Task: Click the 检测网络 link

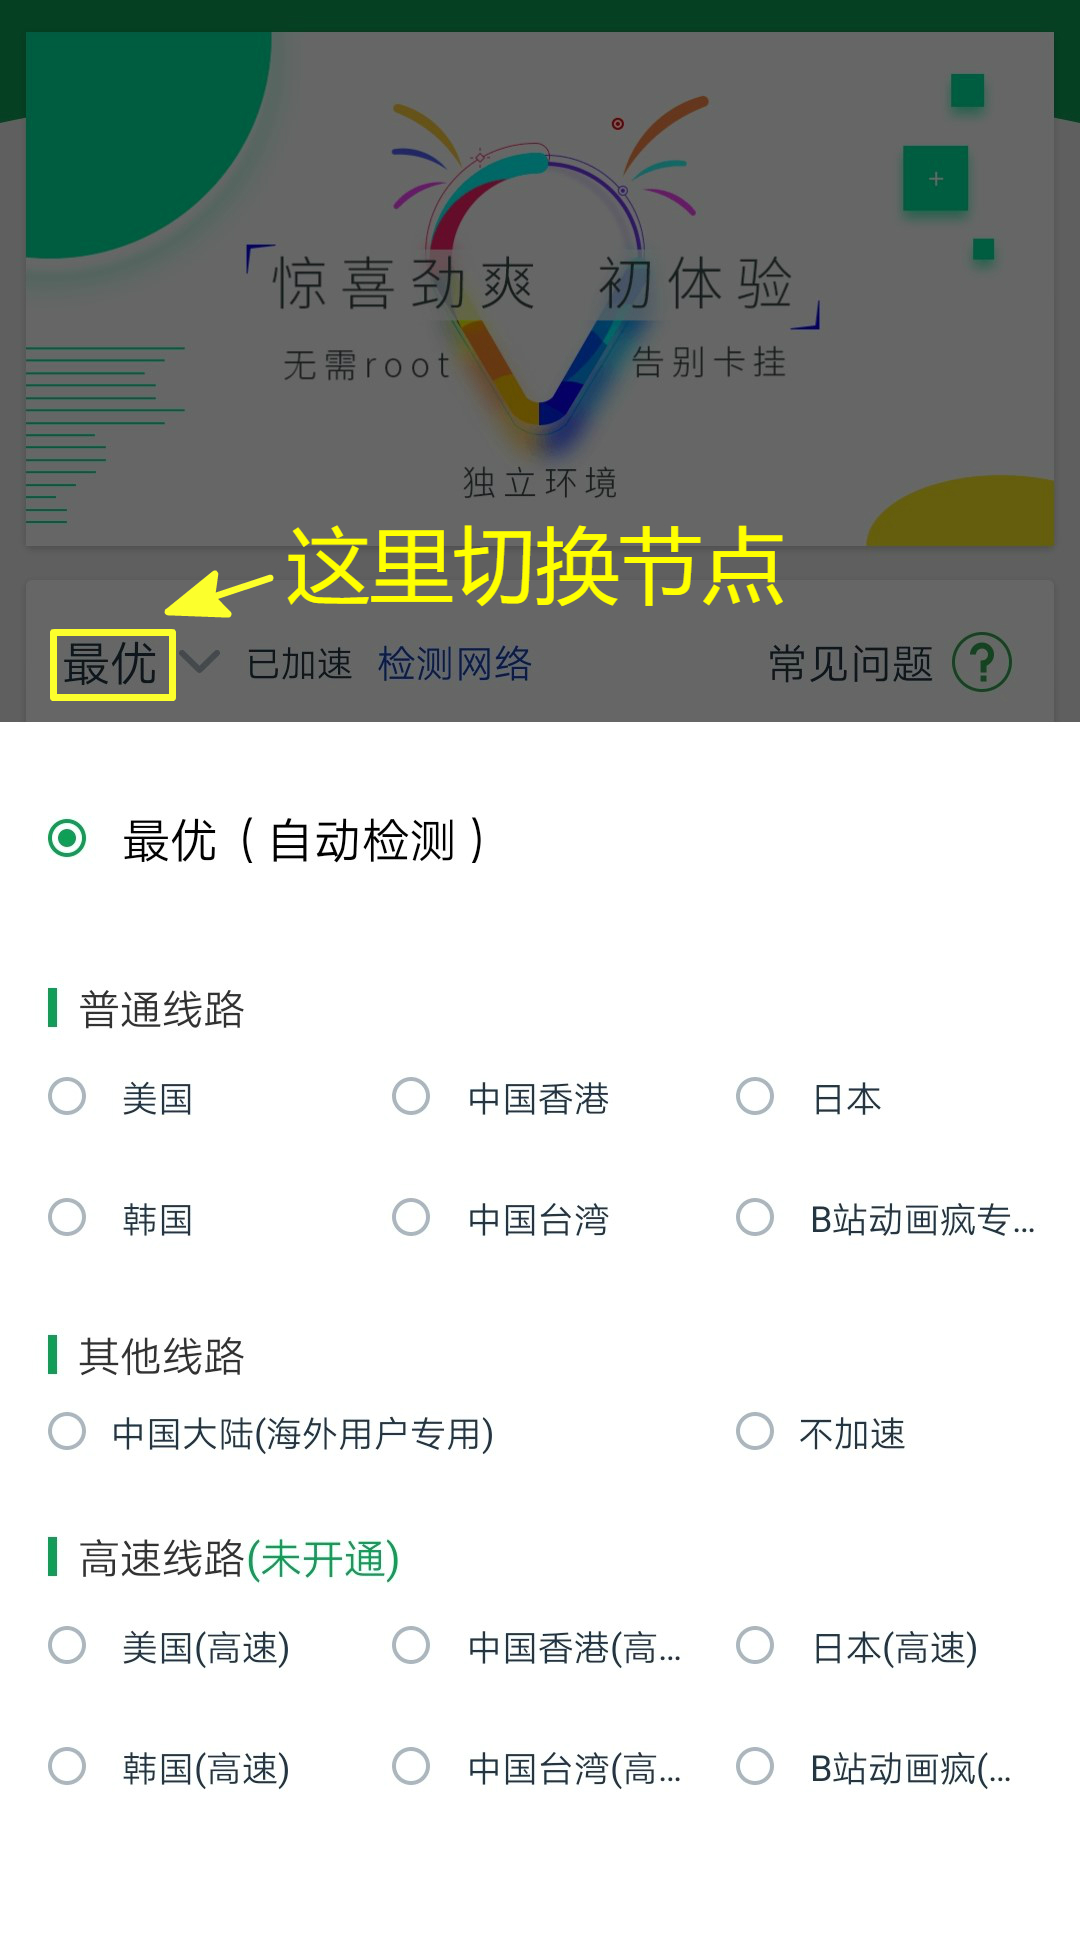Action: tap(456, 663)
